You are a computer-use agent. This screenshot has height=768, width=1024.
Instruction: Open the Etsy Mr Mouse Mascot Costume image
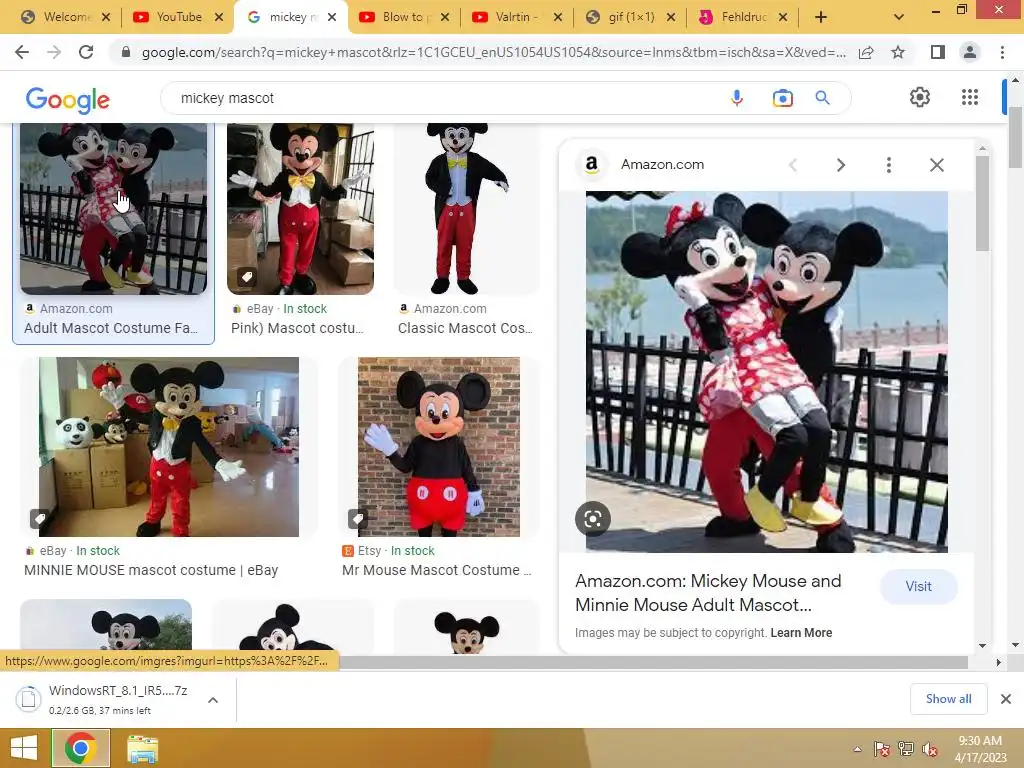click(x=439, y=447)
